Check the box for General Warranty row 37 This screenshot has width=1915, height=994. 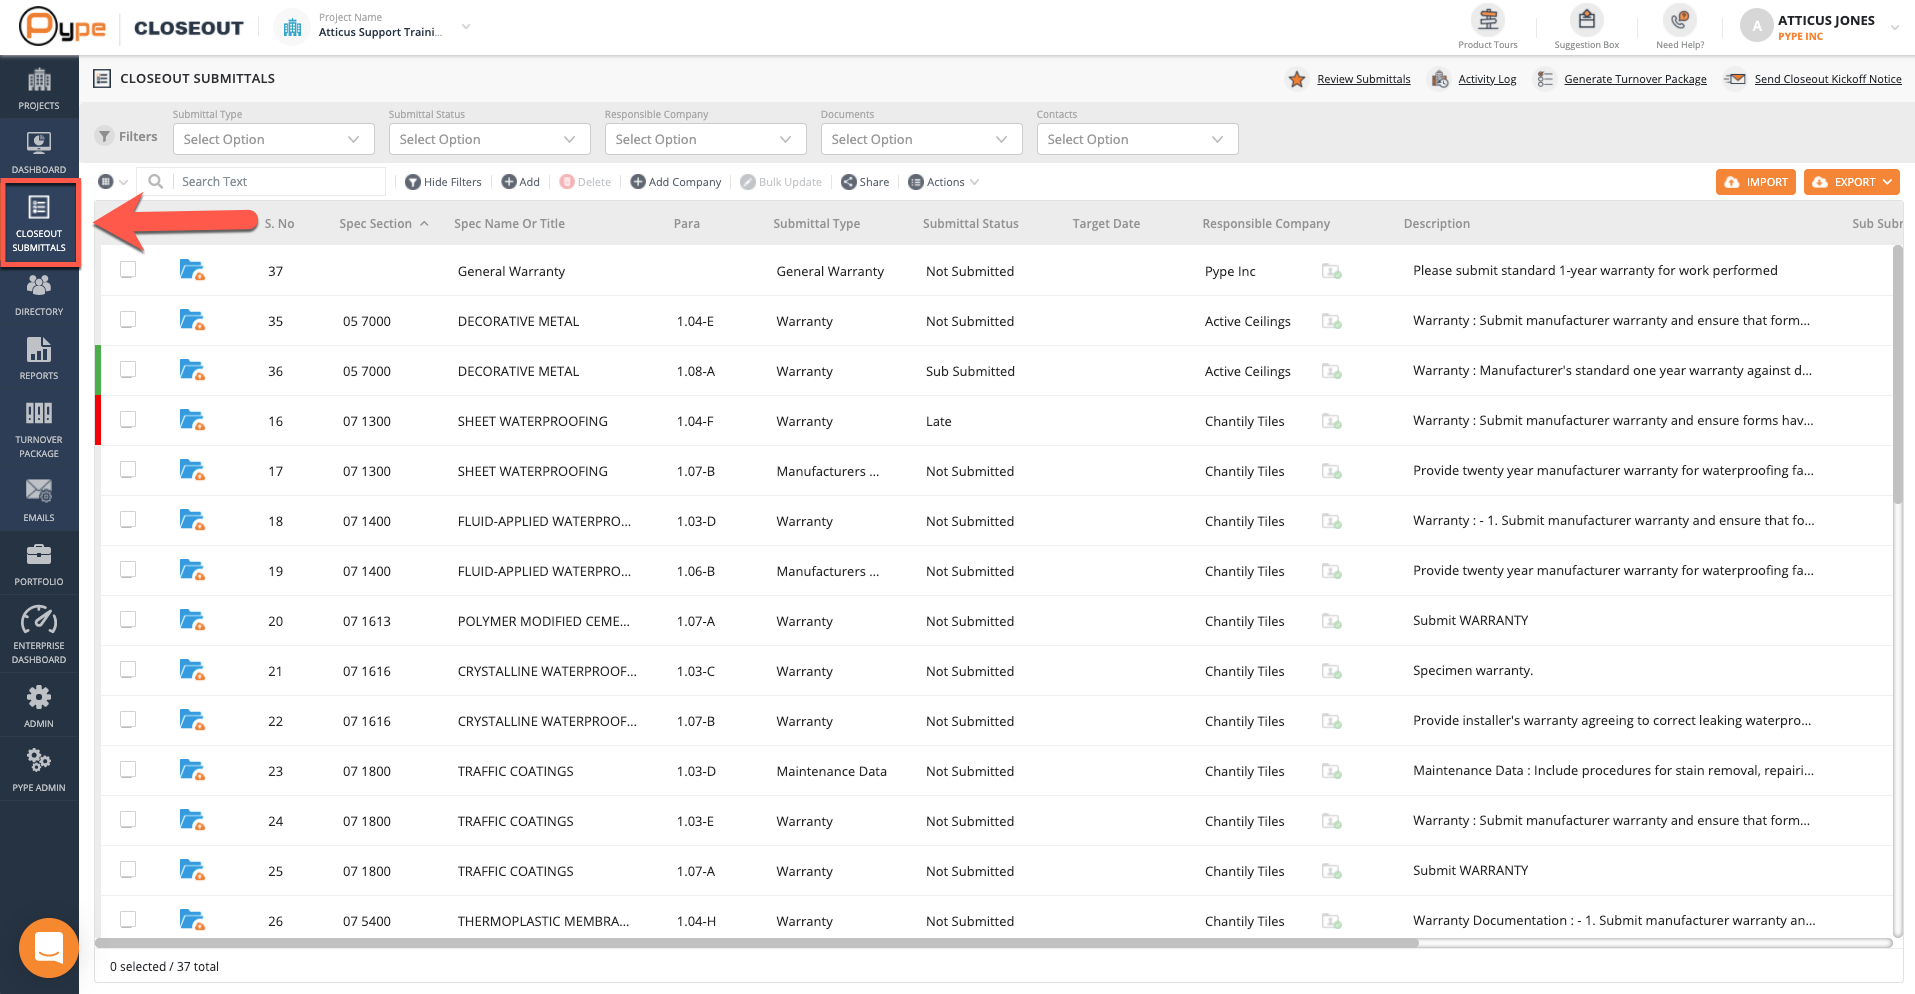[128, 269]
